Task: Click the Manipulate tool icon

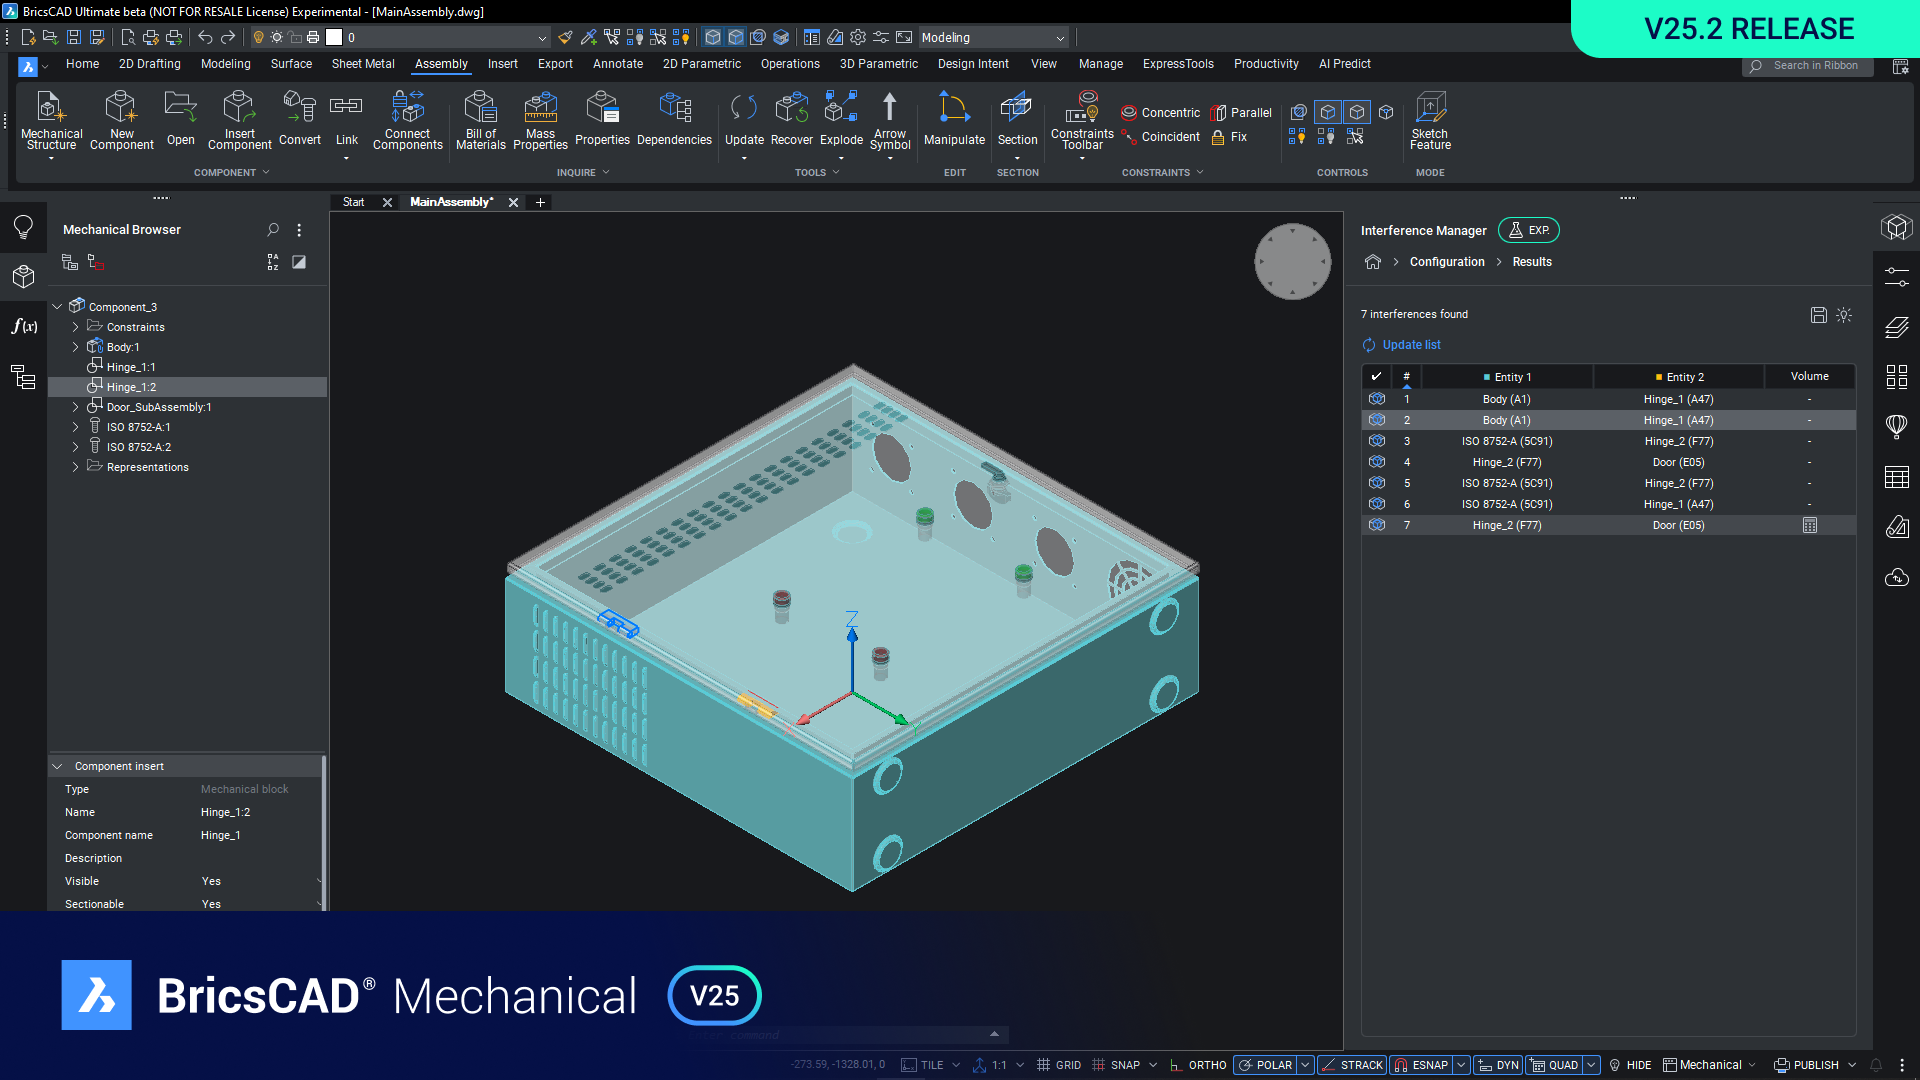Action: [953, 108]
